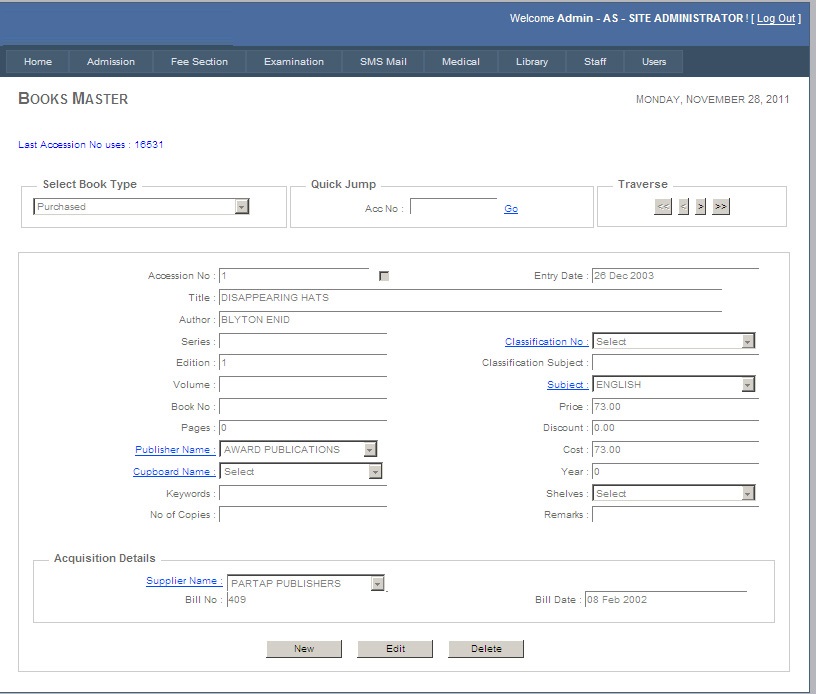The height and width of the screenshot is (694, 816).
Task: Click the New button
Action: click(304, 649)
